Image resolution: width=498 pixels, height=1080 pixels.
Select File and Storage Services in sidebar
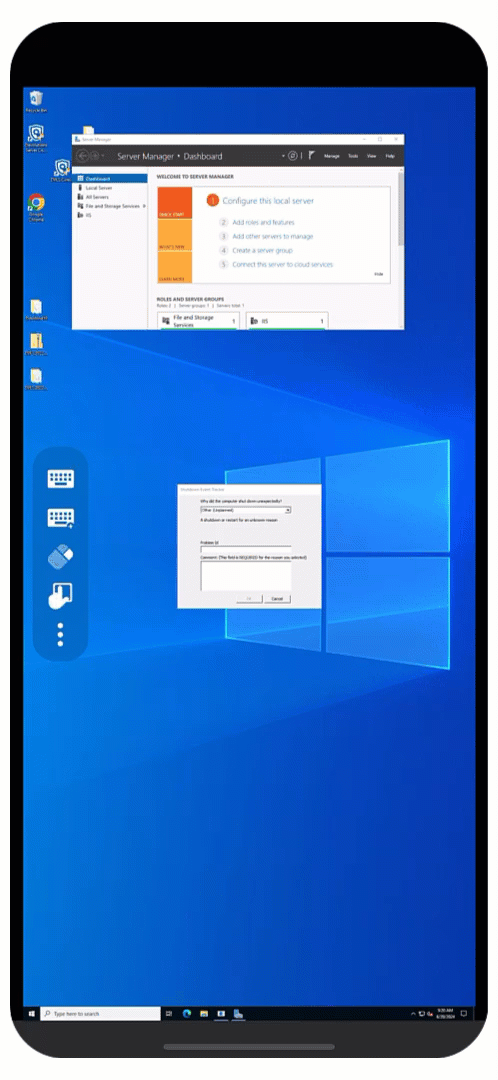click(110, 206)
